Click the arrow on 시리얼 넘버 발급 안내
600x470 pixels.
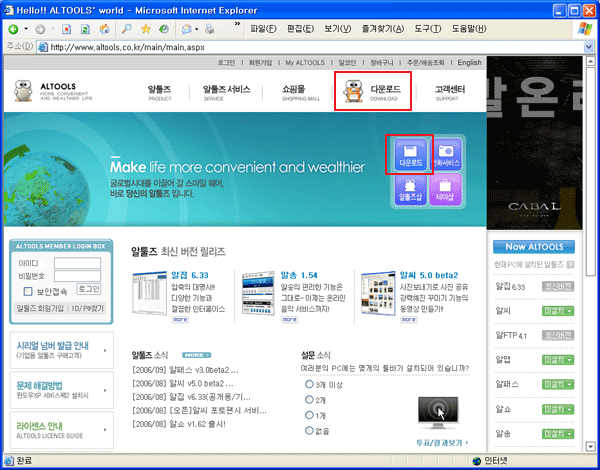click(x=105, y=350)
